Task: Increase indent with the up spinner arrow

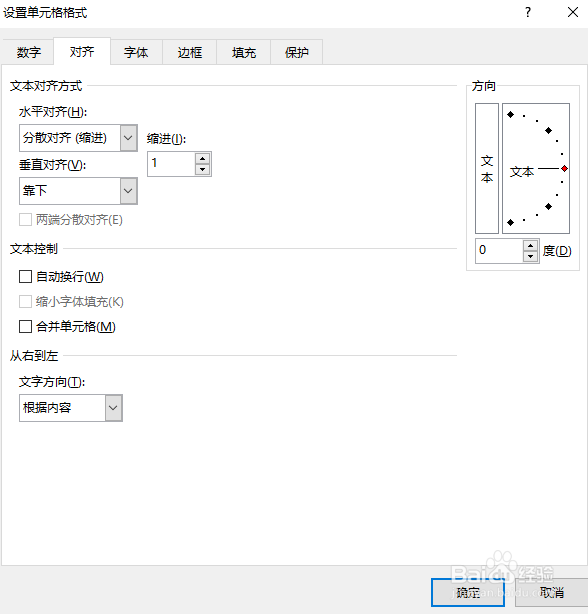Action: 202,159
